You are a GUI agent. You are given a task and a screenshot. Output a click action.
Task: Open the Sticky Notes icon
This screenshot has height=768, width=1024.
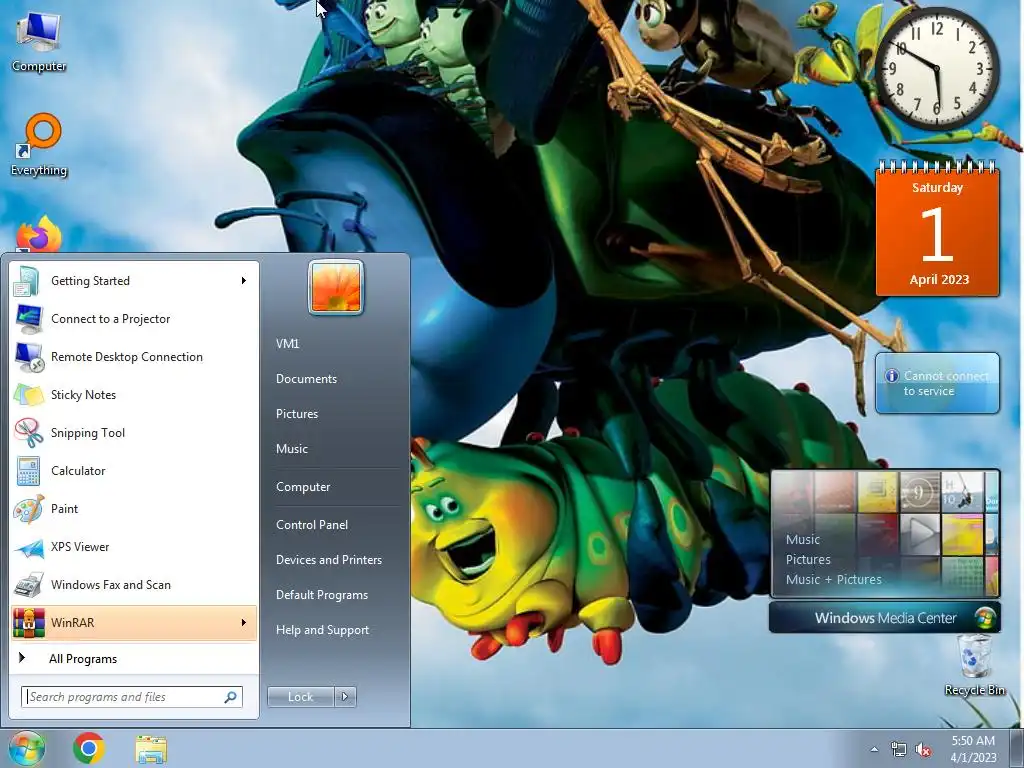pyautogui.click(x=28, y=394)
